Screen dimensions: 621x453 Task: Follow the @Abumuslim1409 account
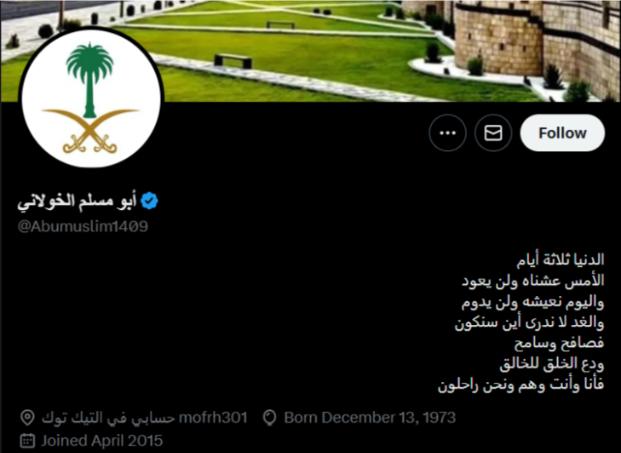pyautogui.click(x=562, y=133)
